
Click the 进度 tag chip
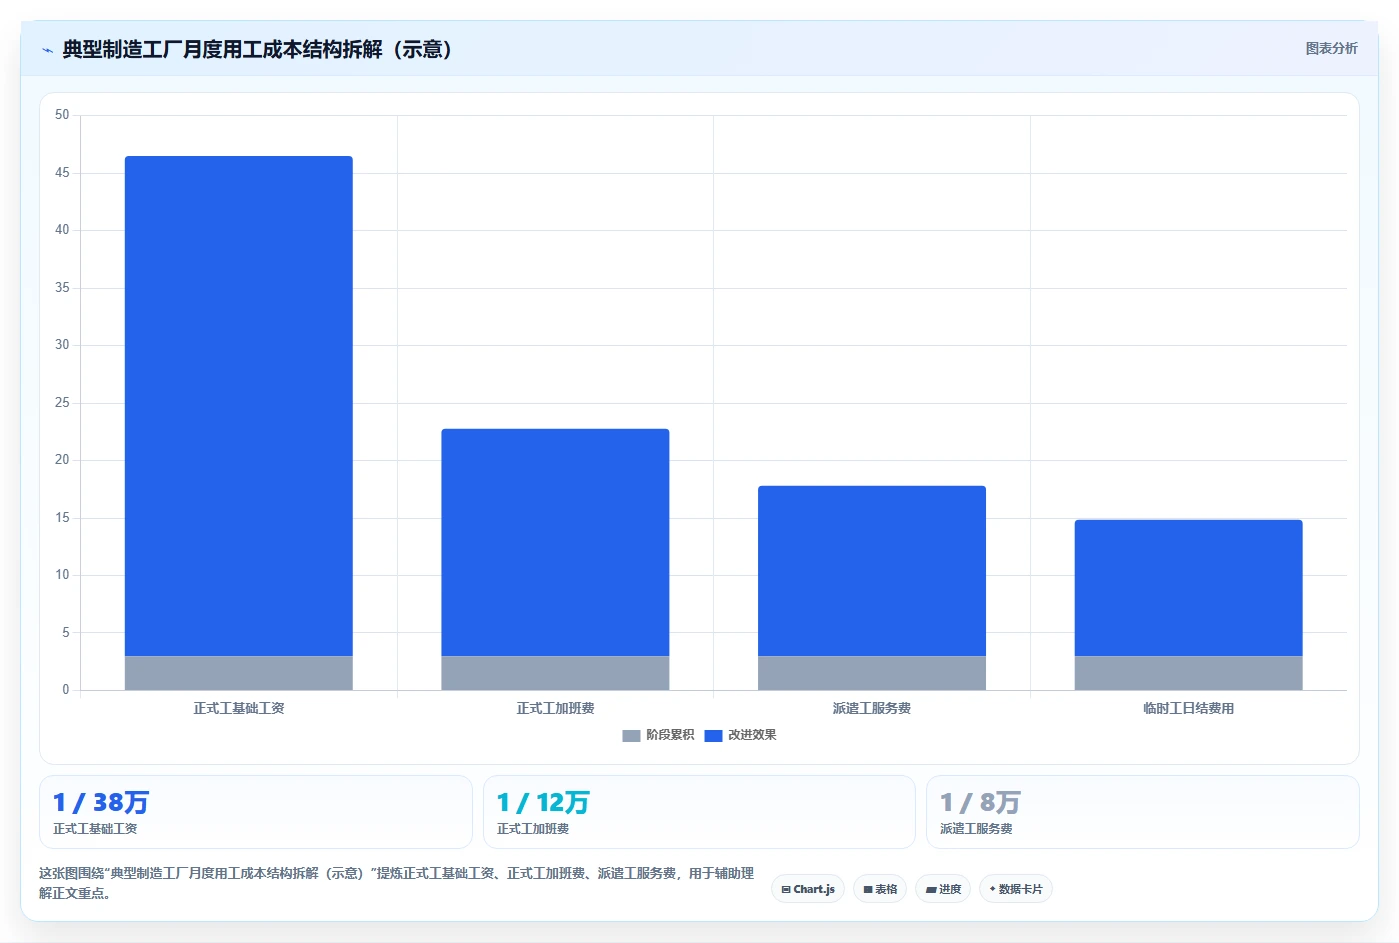[943, 889]
